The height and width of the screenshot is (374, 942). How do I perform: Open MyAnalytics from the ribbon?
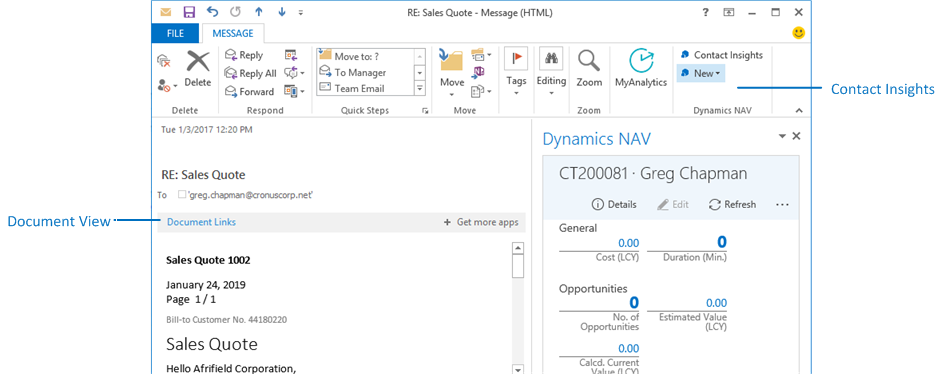pos(640,69)
